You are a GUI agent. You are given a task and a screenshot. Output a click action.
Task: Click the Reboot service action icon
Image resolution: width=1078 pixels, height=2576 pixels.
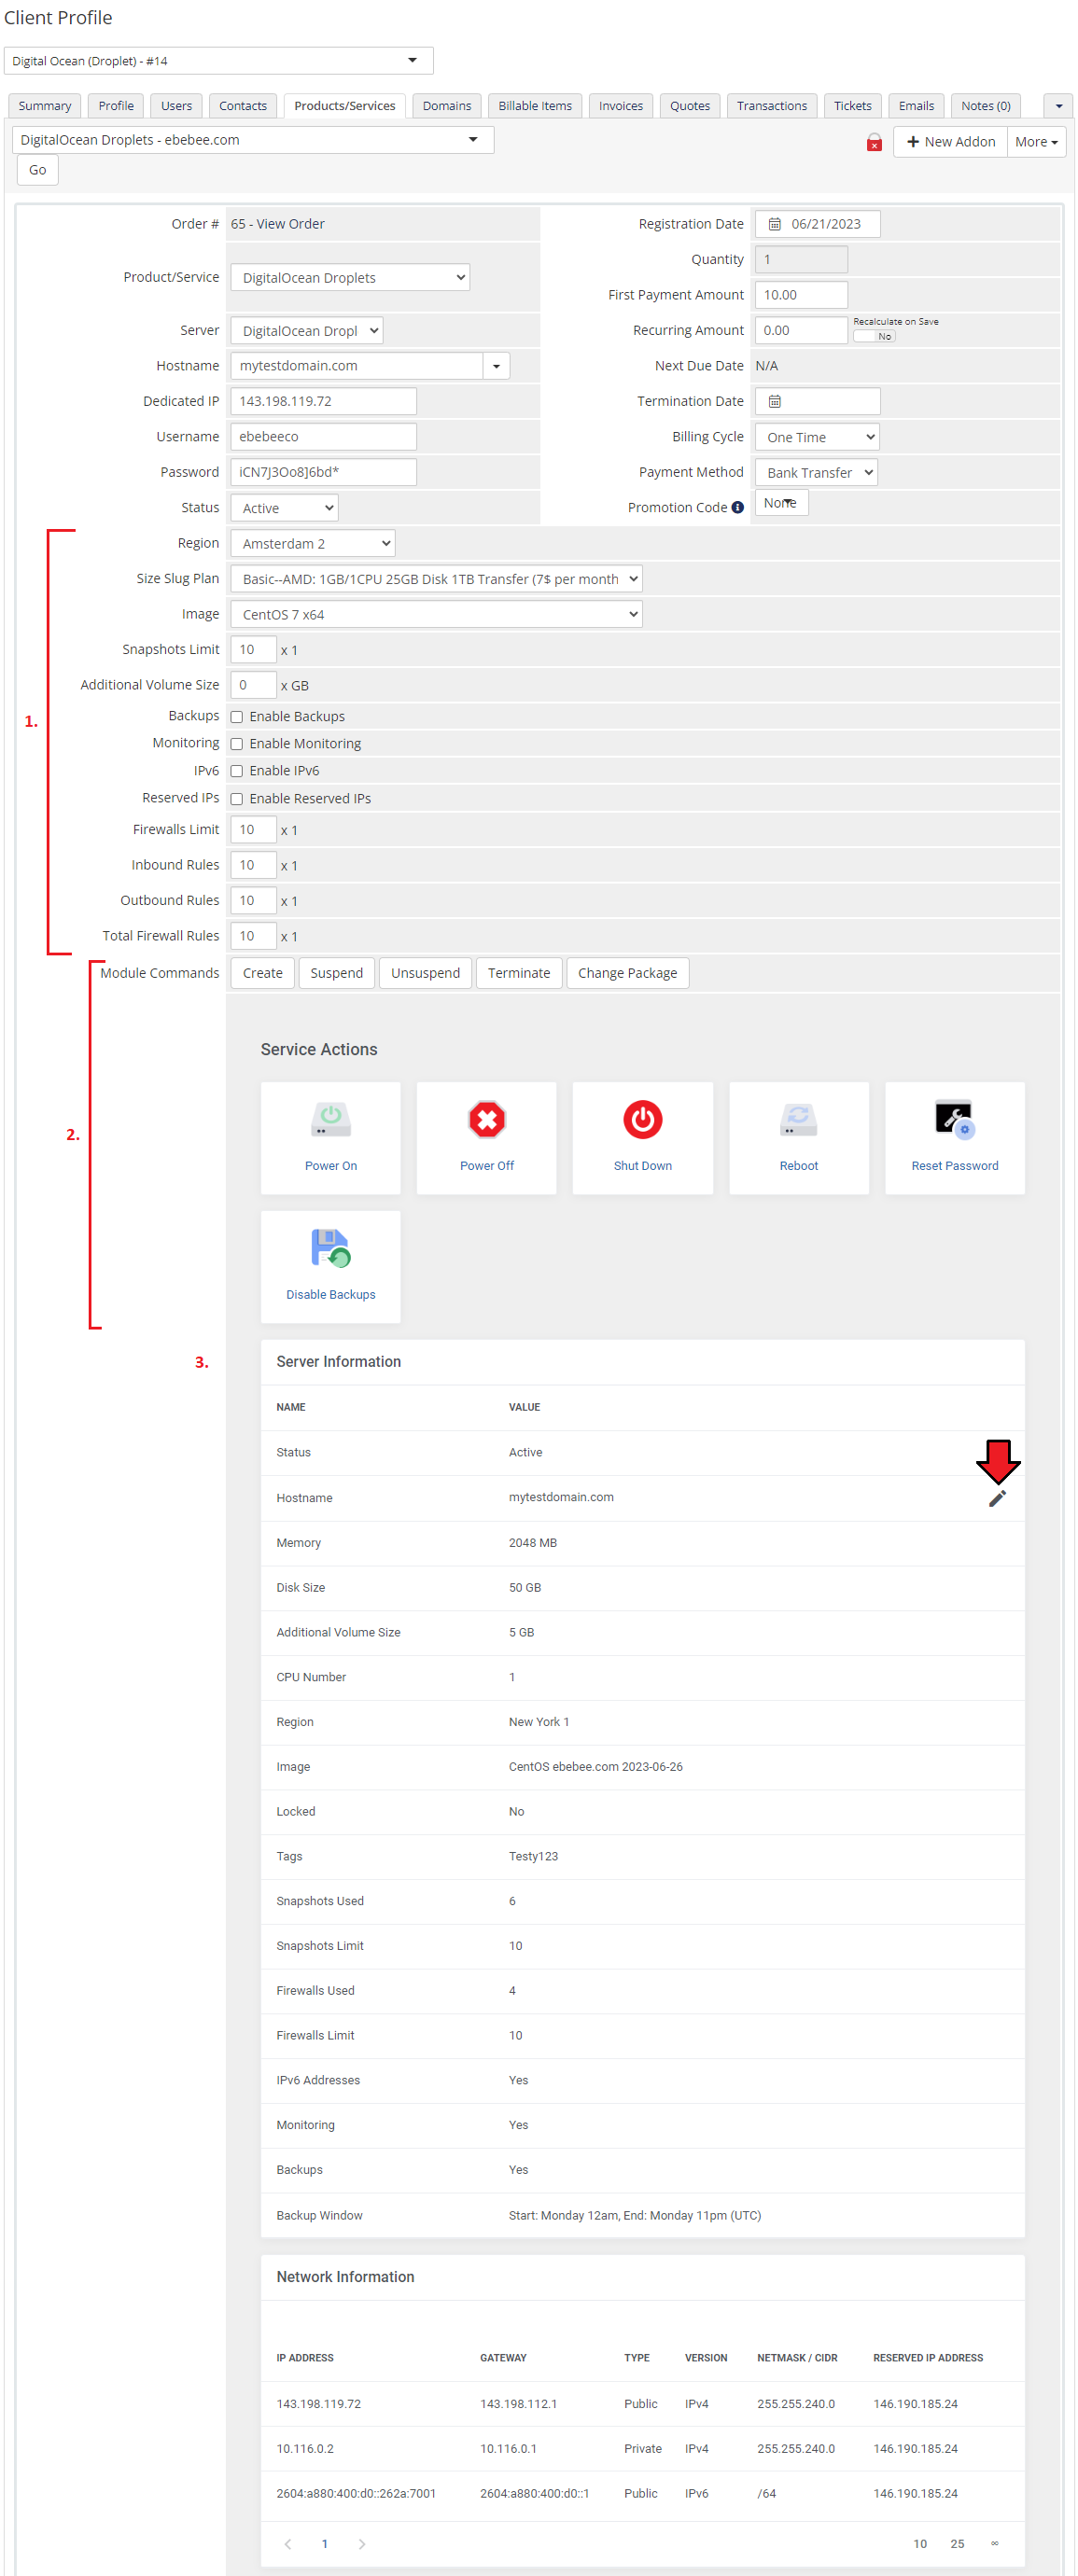(x=799, y=1120)
